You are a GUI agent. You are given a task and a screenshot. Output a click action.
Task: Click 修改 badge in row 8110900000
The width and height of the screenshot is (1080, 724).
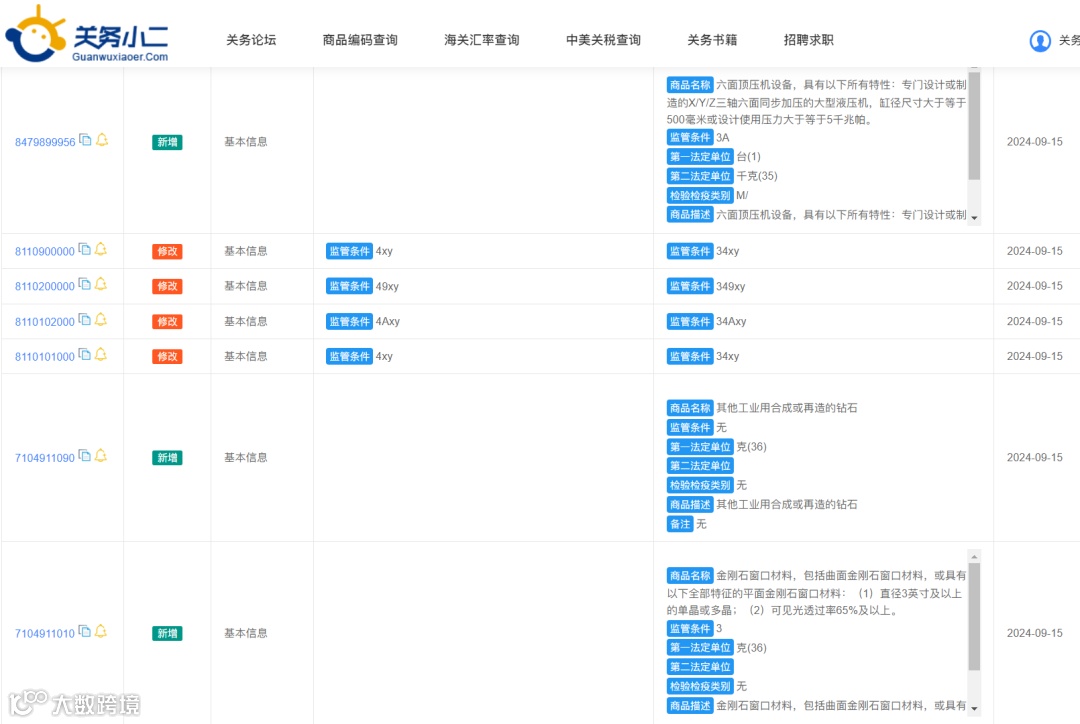click(x=167, y=251)
